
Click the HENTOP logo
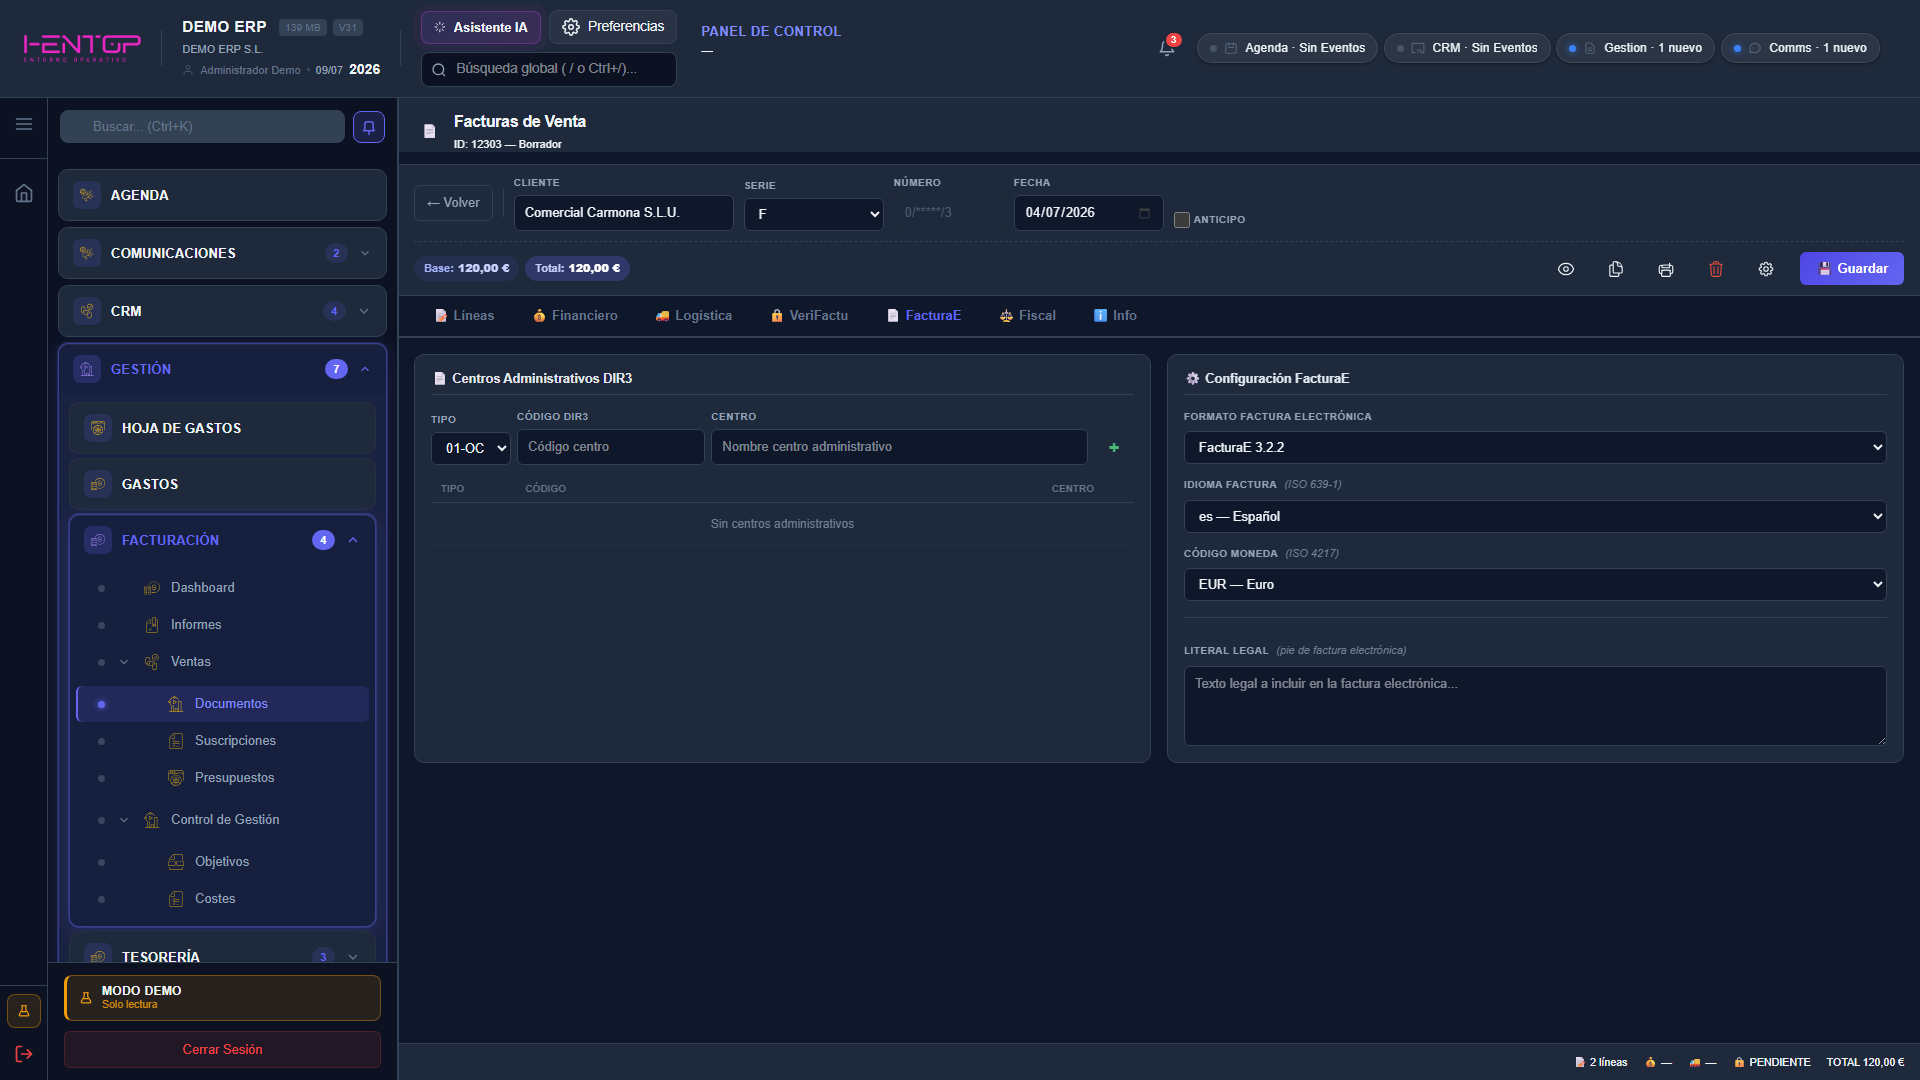[x=82, y=47]
